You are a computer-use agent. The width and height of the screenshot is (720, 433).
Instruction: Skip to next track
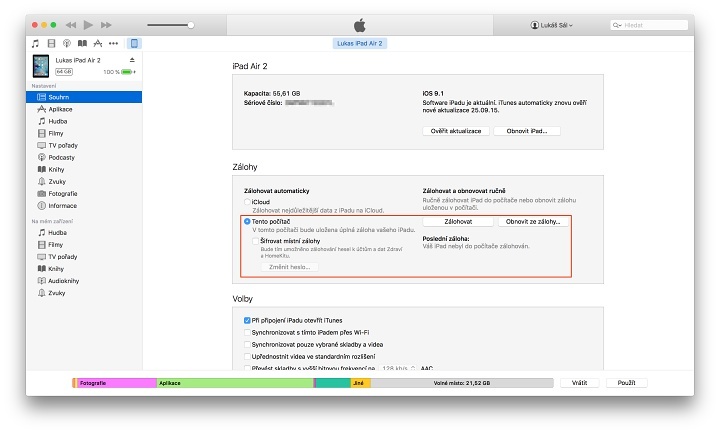(106, 25)
